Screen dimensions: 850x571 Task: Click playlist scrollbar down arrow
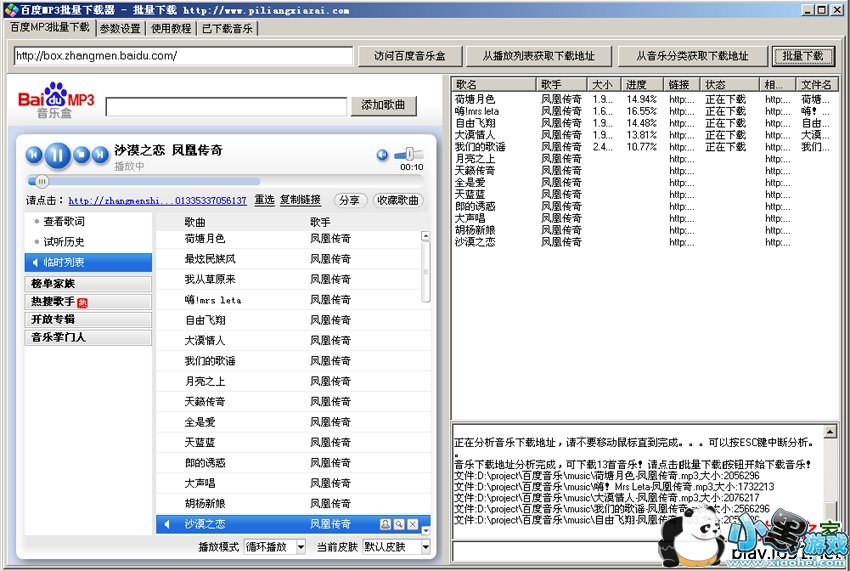[426, 530]
